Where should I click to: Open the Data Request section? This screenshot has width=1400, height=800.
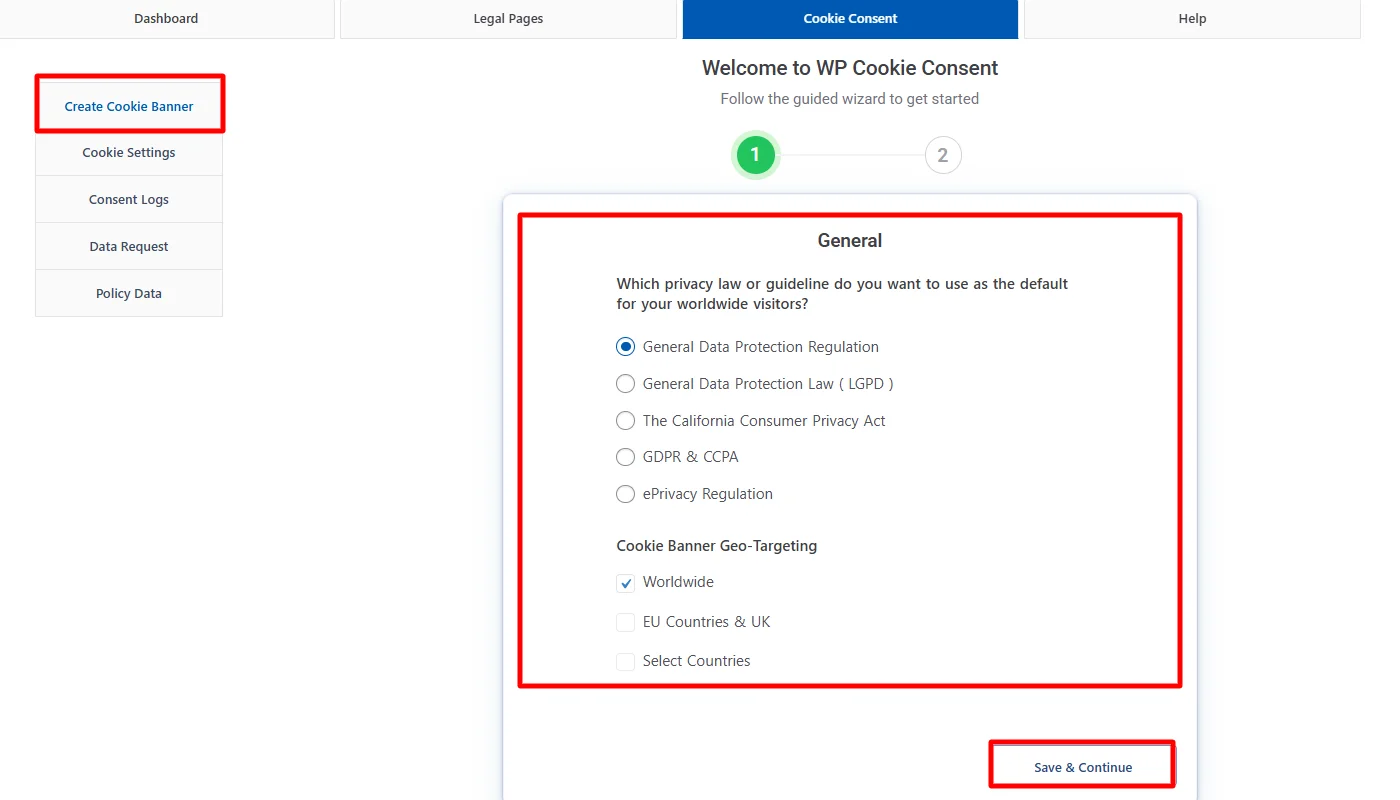pos(129,247)
